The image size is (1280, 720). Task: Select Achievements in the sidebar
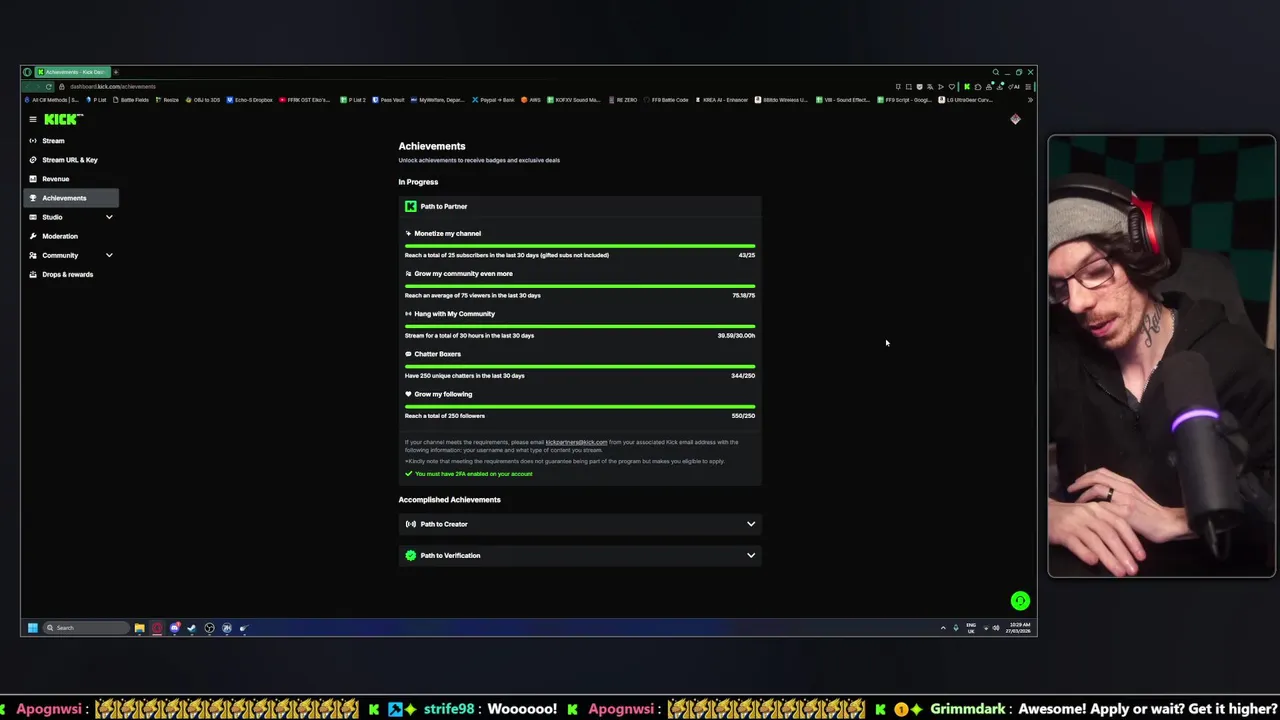pos(70,198)
